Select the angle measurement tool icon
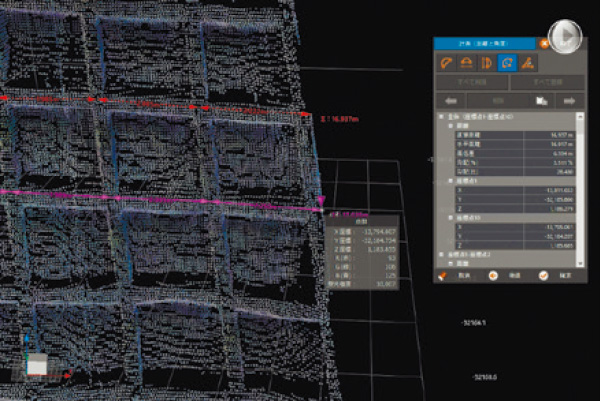This screenshot has width=600, height=401. click(526, 62)
